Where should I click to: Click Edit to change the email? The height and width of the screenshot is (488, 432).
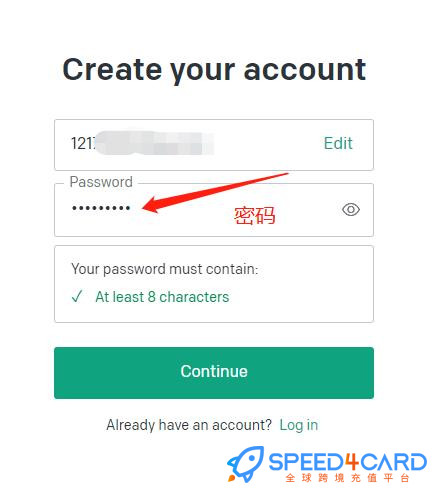(338, 143)
